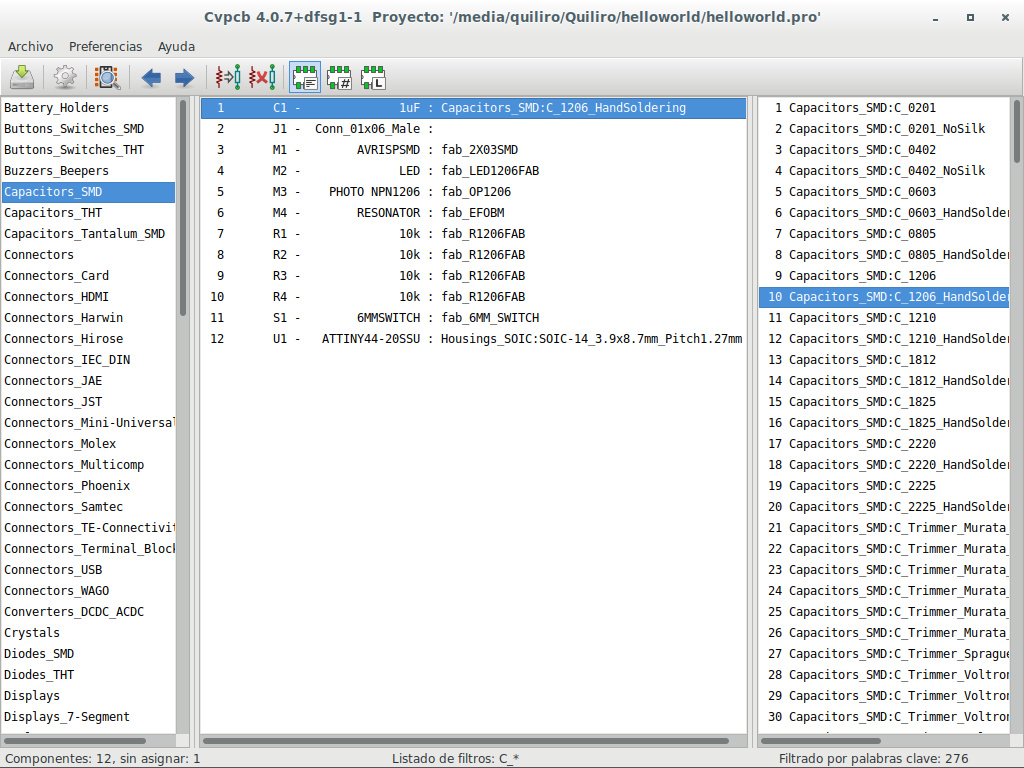This screenshot has height=768, width=1024.
Task: Click library list horizontal scrollbar
Action: (76, 741)
